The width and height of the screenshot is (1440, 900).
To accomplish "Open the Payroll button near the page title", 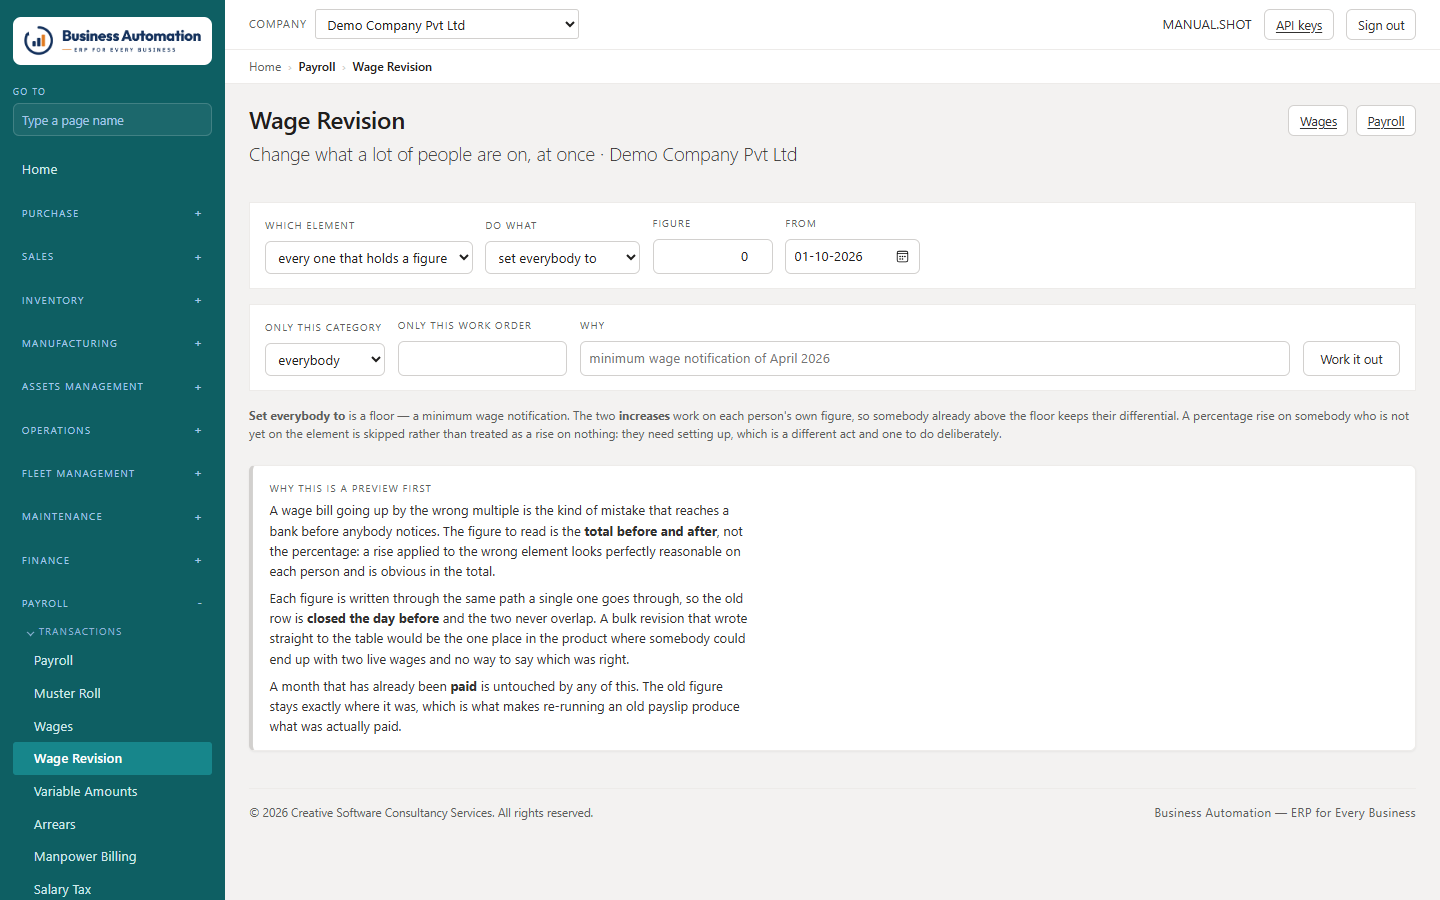I will [x=1386, y=121].
